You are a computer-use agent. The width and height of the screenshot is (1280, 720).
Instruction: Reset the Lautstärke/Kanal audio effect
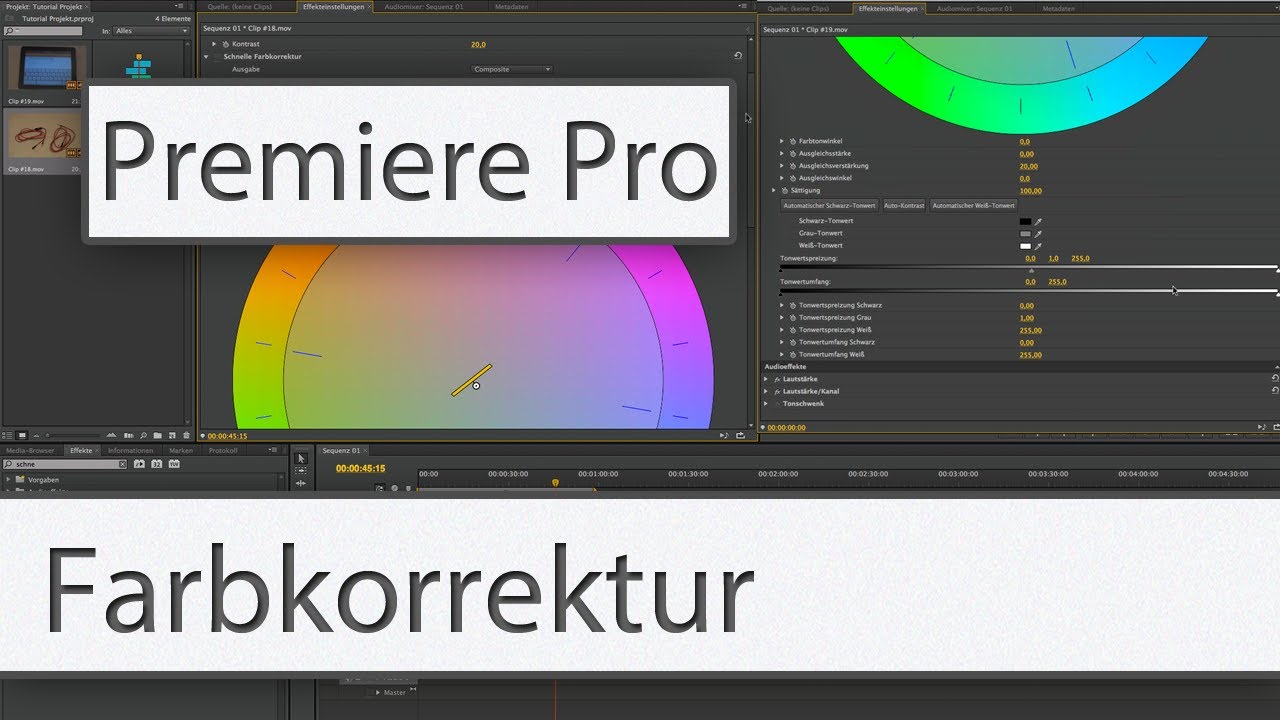(x=1275, y=390)
